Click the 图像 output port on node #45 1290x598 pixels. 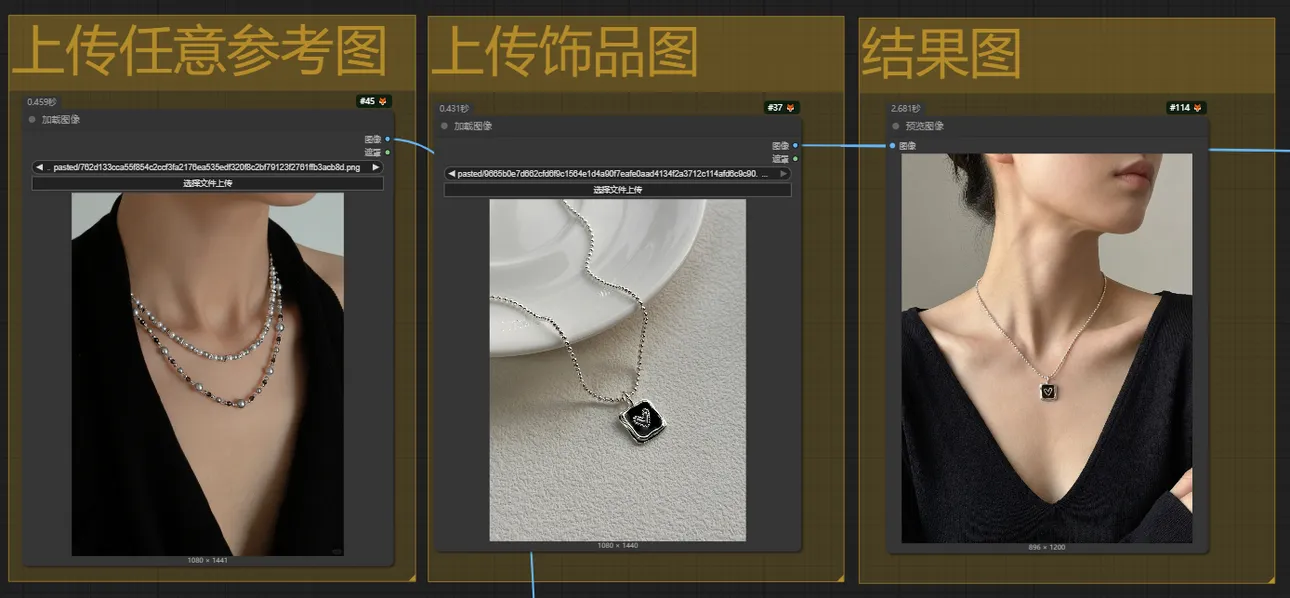pyautogui.click(x=387, y=139)
